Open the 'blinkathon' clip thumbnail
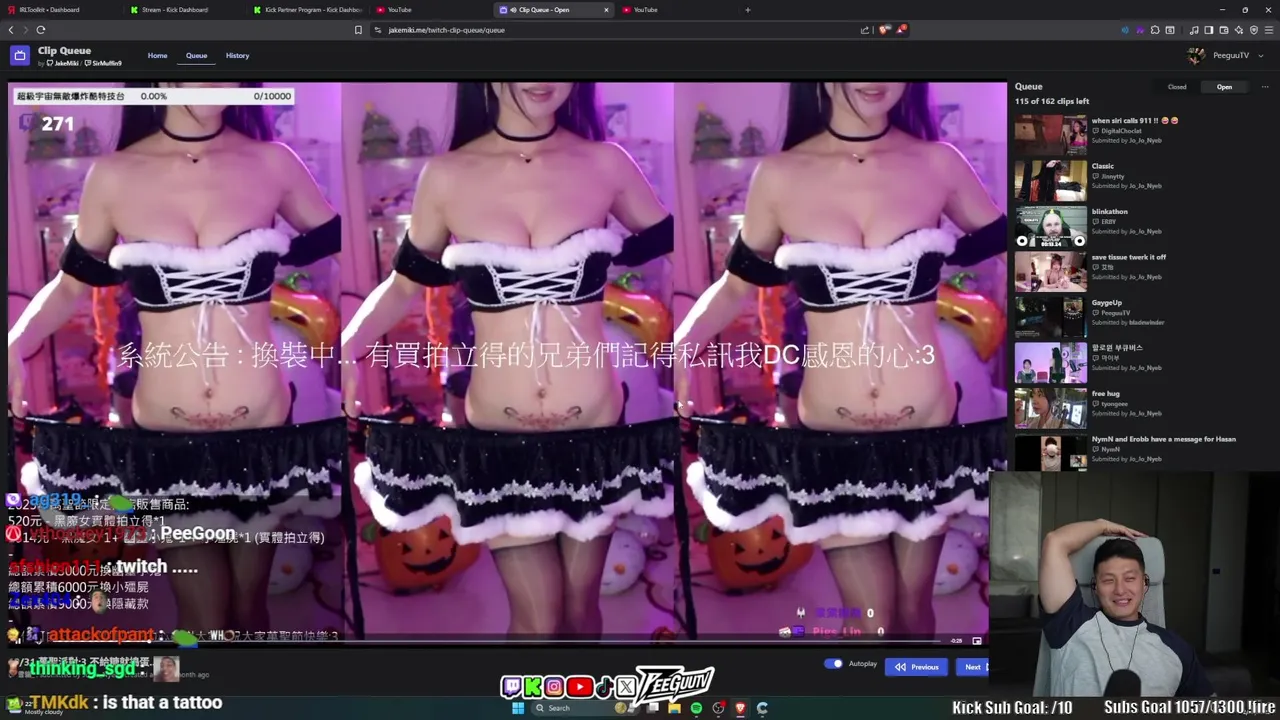The width and height of the screenshot is (1280, 720). pyautogui.click(x=1050, y=226)
